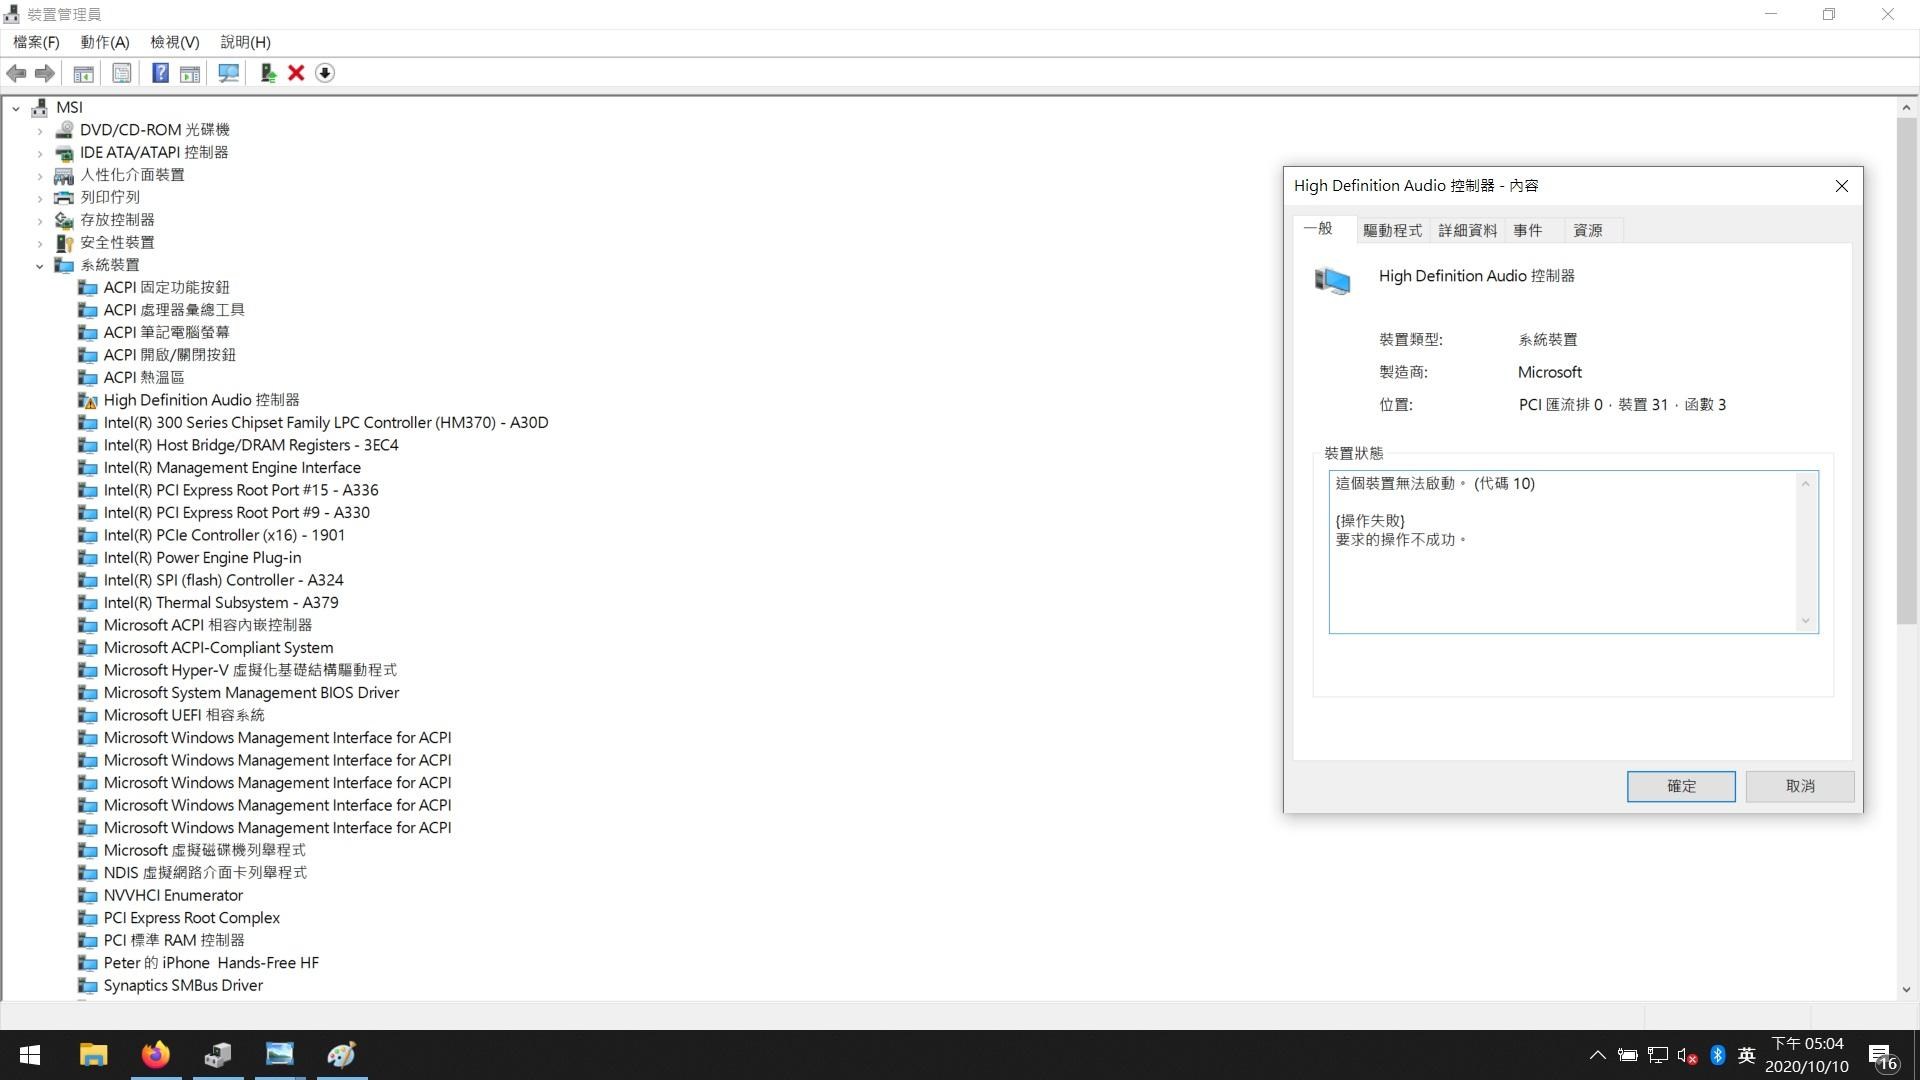1920x1080 pixels.
Task: Expand the IDE ATA/ATAPI 控制器 node
Action: 40,153
